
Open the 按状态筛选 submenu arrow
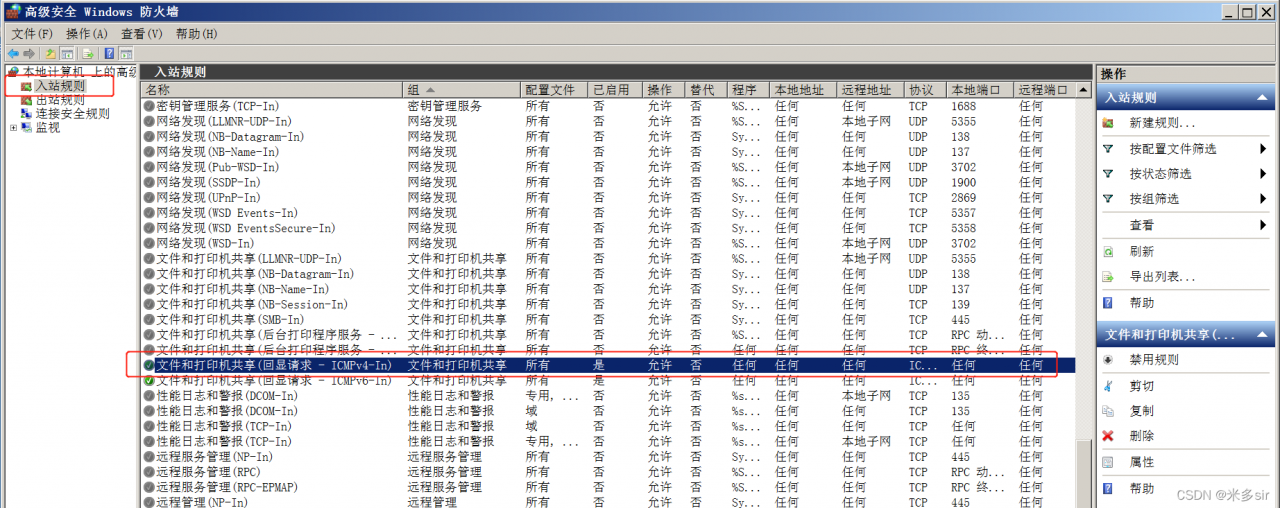(1263, 174)
